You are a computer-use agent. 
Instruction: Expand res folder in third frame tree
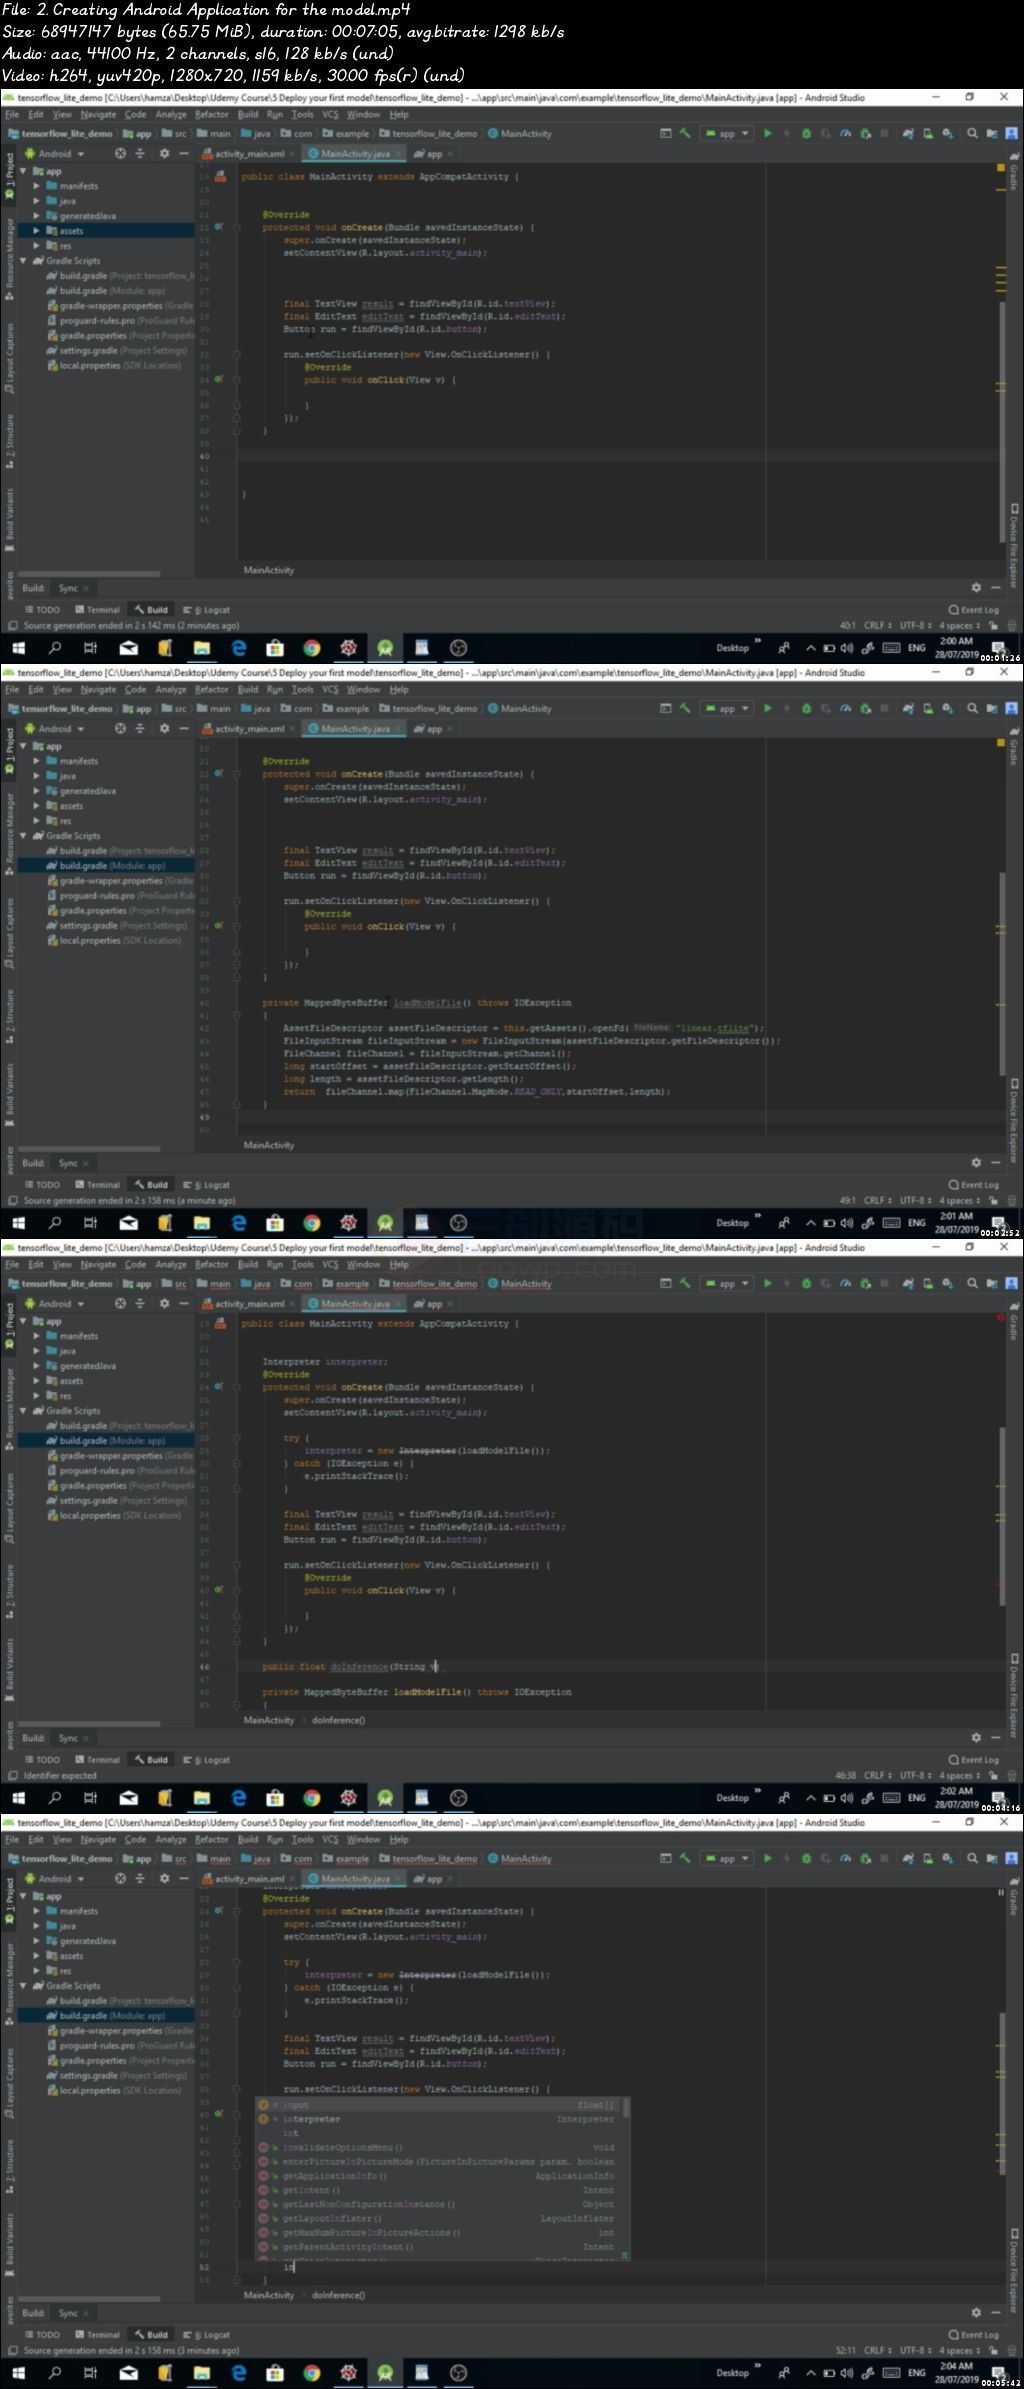37,1396
